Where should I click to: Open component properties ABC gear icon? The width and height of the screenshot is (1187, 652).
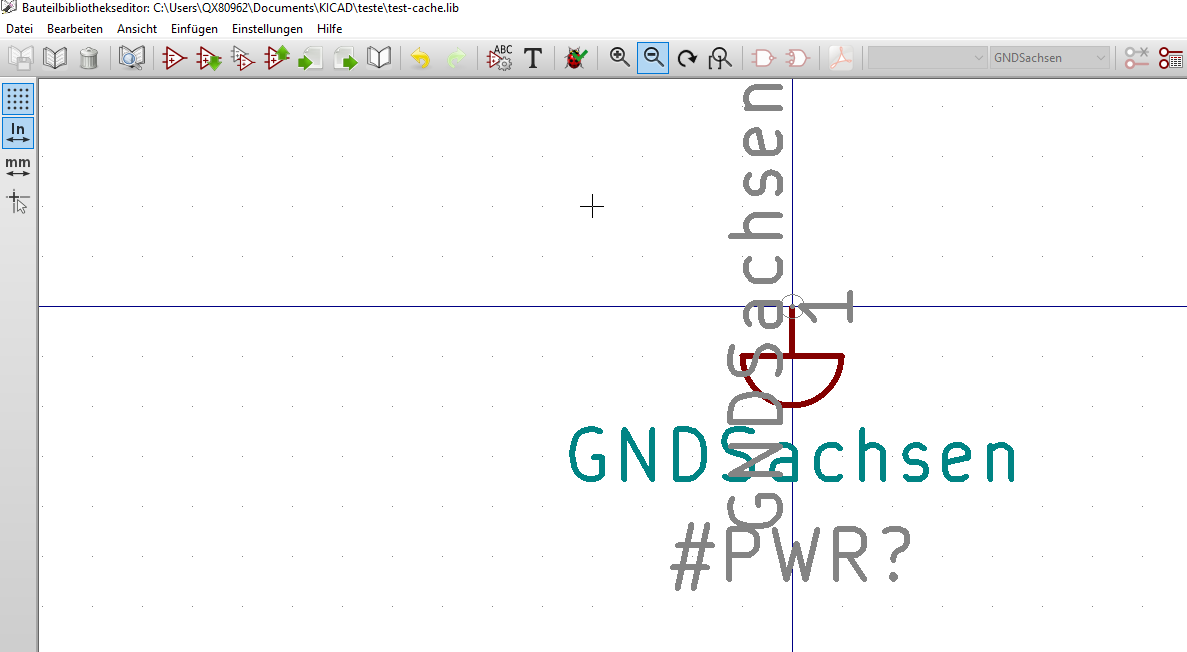click(500, 58)
